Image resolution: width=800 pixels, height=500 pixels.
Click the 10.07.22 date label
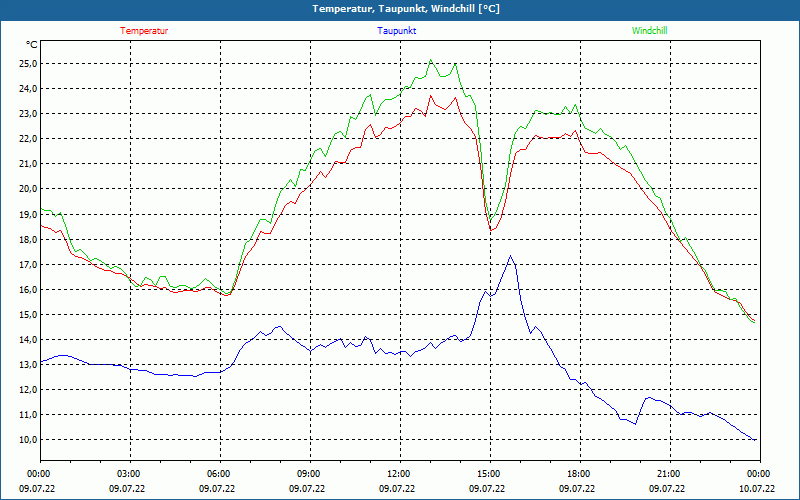coord(757,489)
